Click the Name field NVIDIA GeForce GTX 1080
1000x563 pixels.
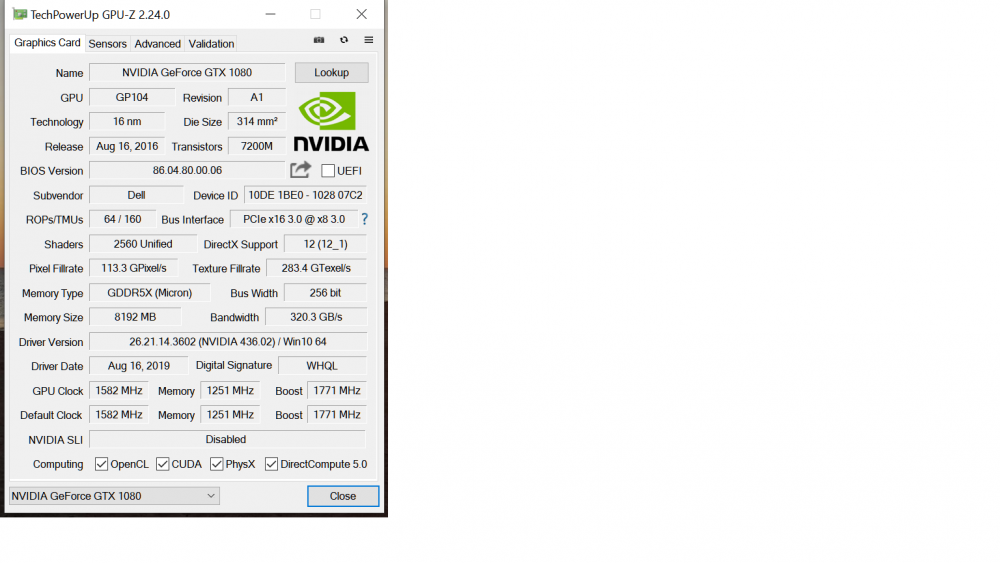187,73
